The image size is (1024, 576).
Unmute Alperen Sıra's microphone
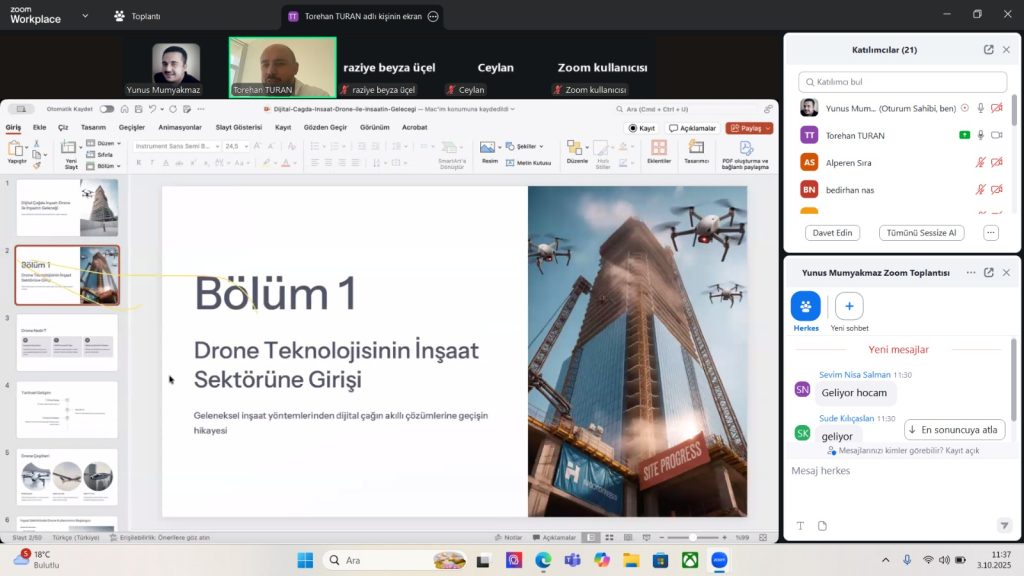(981, 162)
